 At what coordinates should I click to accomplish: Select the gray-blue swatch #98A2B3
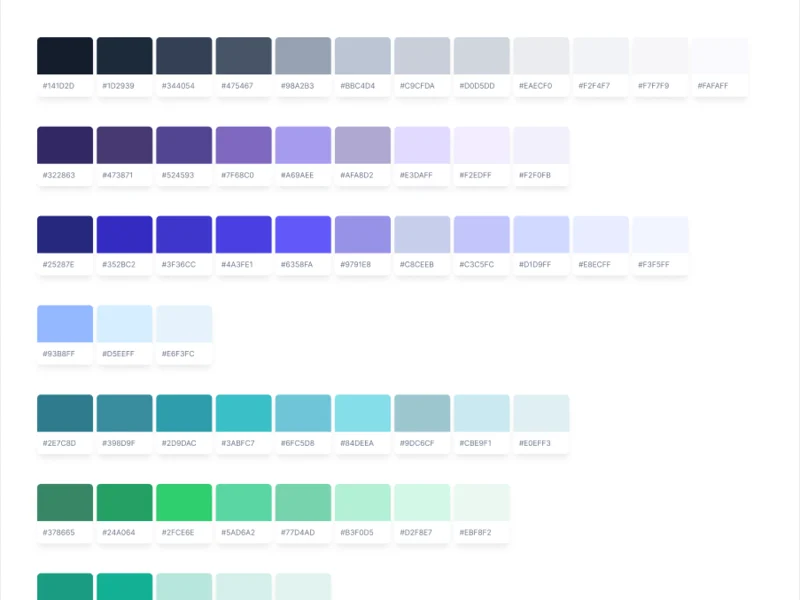[303, 56]
